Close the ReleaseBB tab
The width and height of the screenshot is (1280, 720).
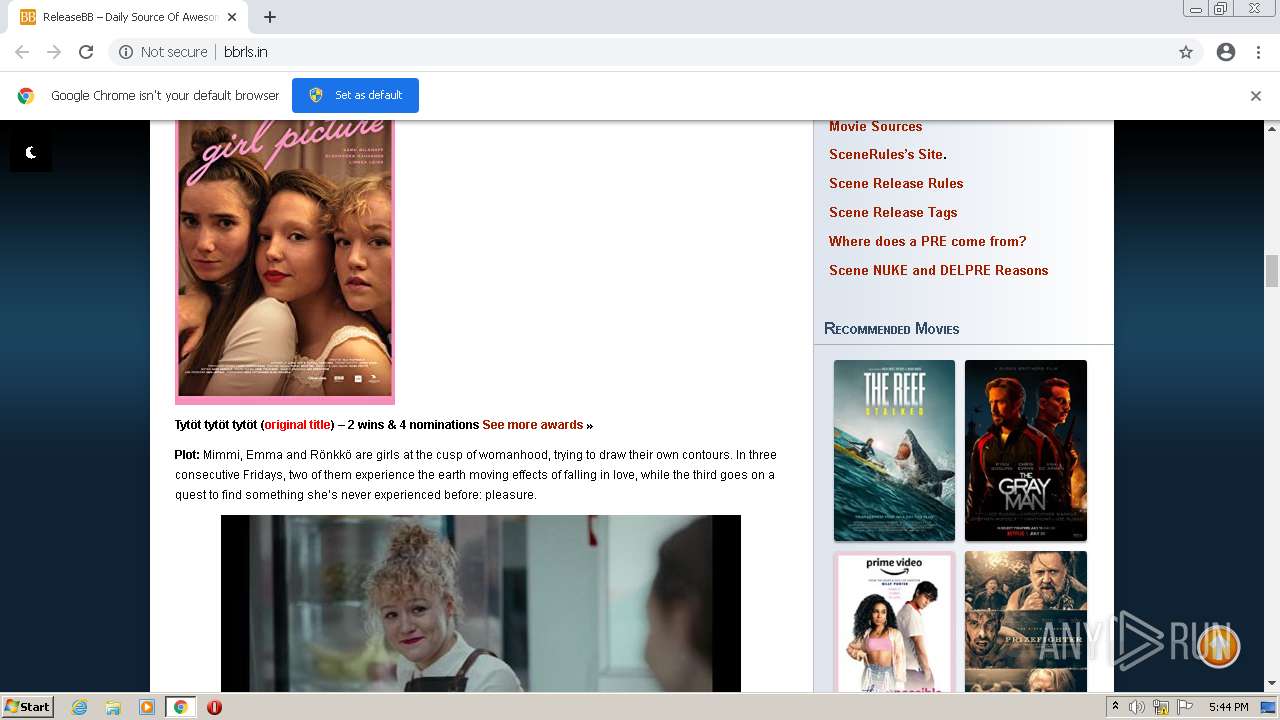[232, 17]
